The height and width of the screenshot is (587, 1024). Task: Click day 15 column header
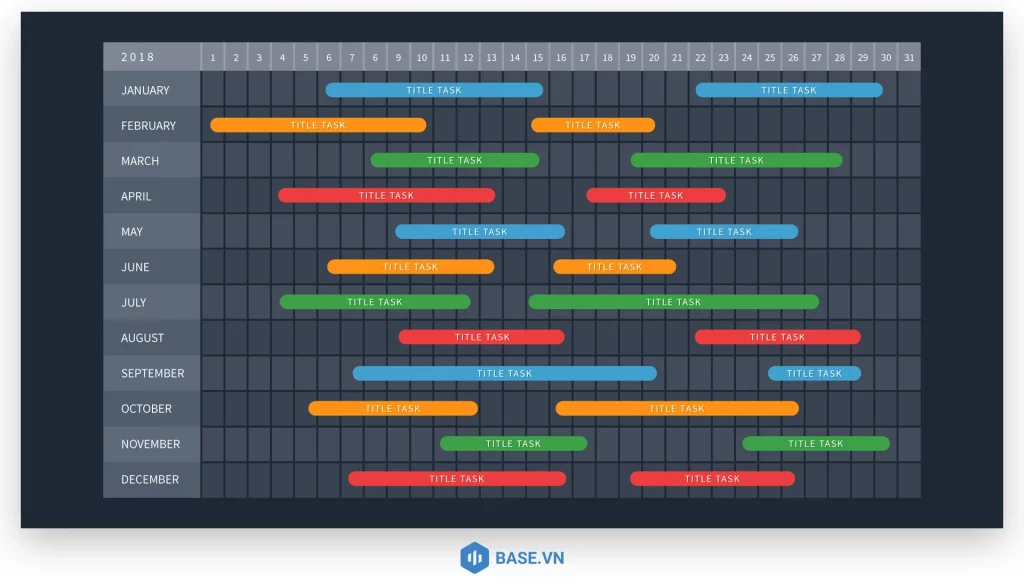pyautogui.click(x=538, y=58)
